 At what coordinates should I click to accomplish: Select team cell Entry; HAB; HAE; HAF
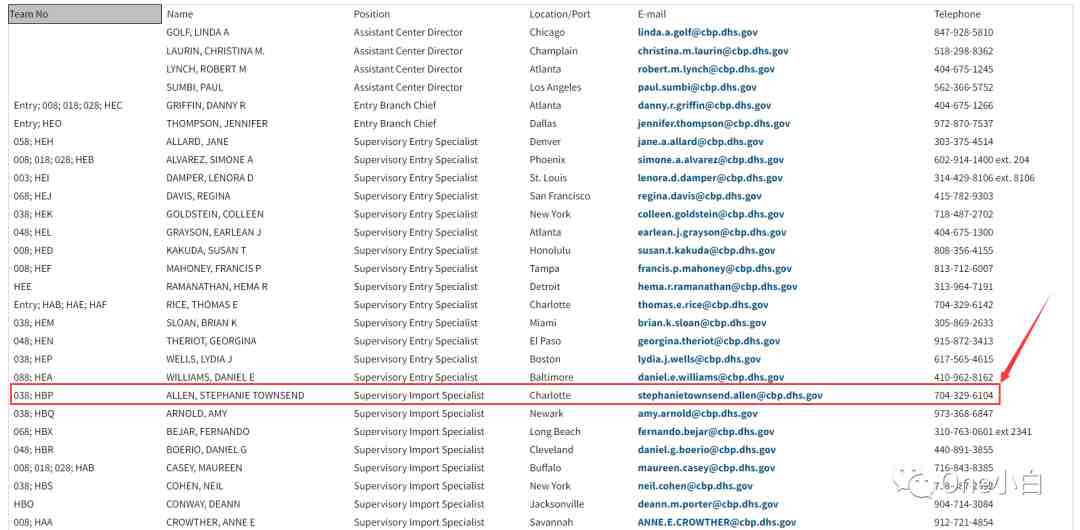coord(61,305)
